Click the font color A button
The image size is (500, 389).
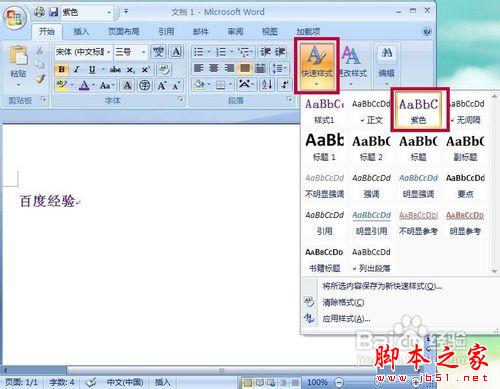point(84,85)
